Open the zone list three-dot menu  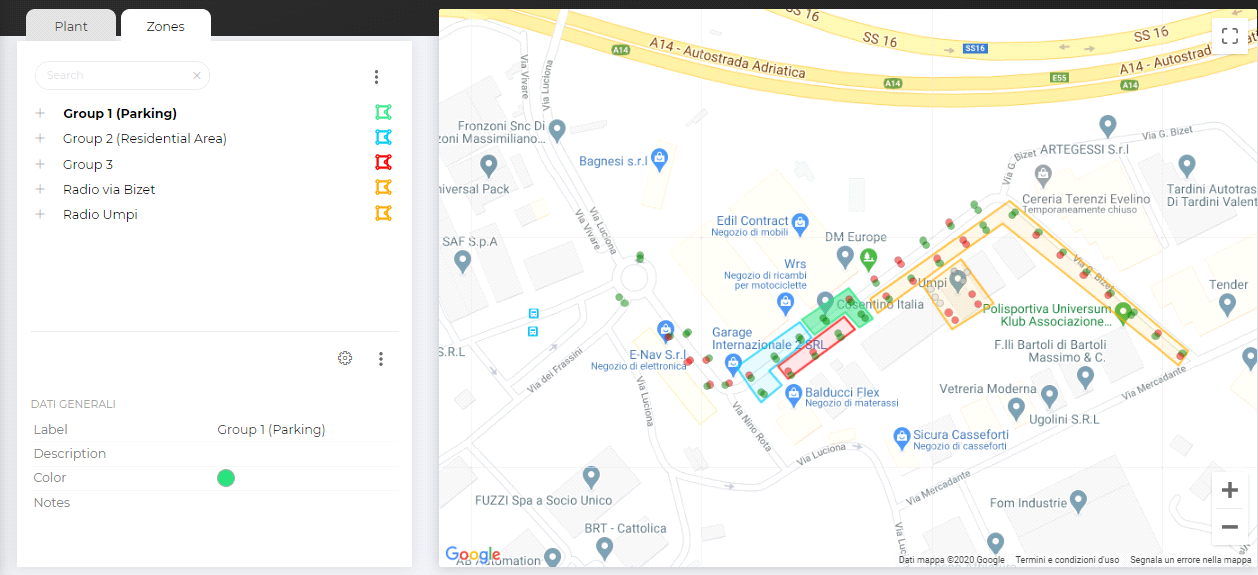tap(376, 76)
